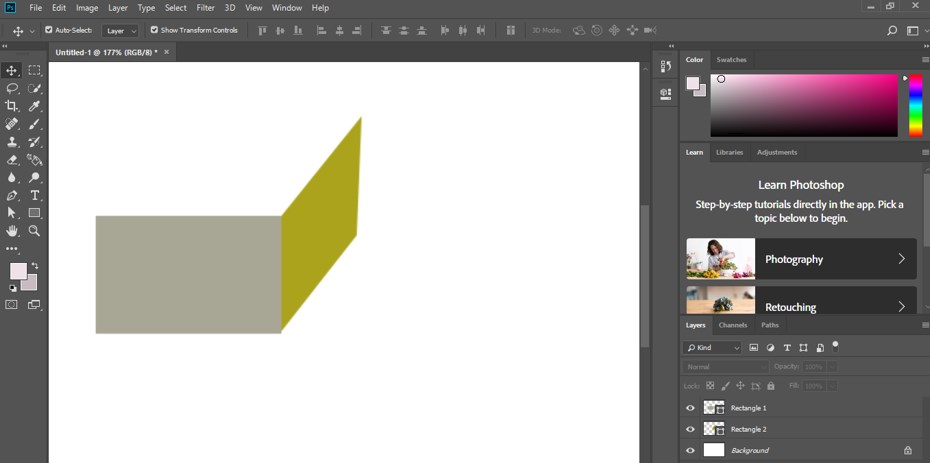930x463 pixels.
Task: Open the Auto-Select Layer dropdown
Action: pyautogui.click(x=120, y=31)
